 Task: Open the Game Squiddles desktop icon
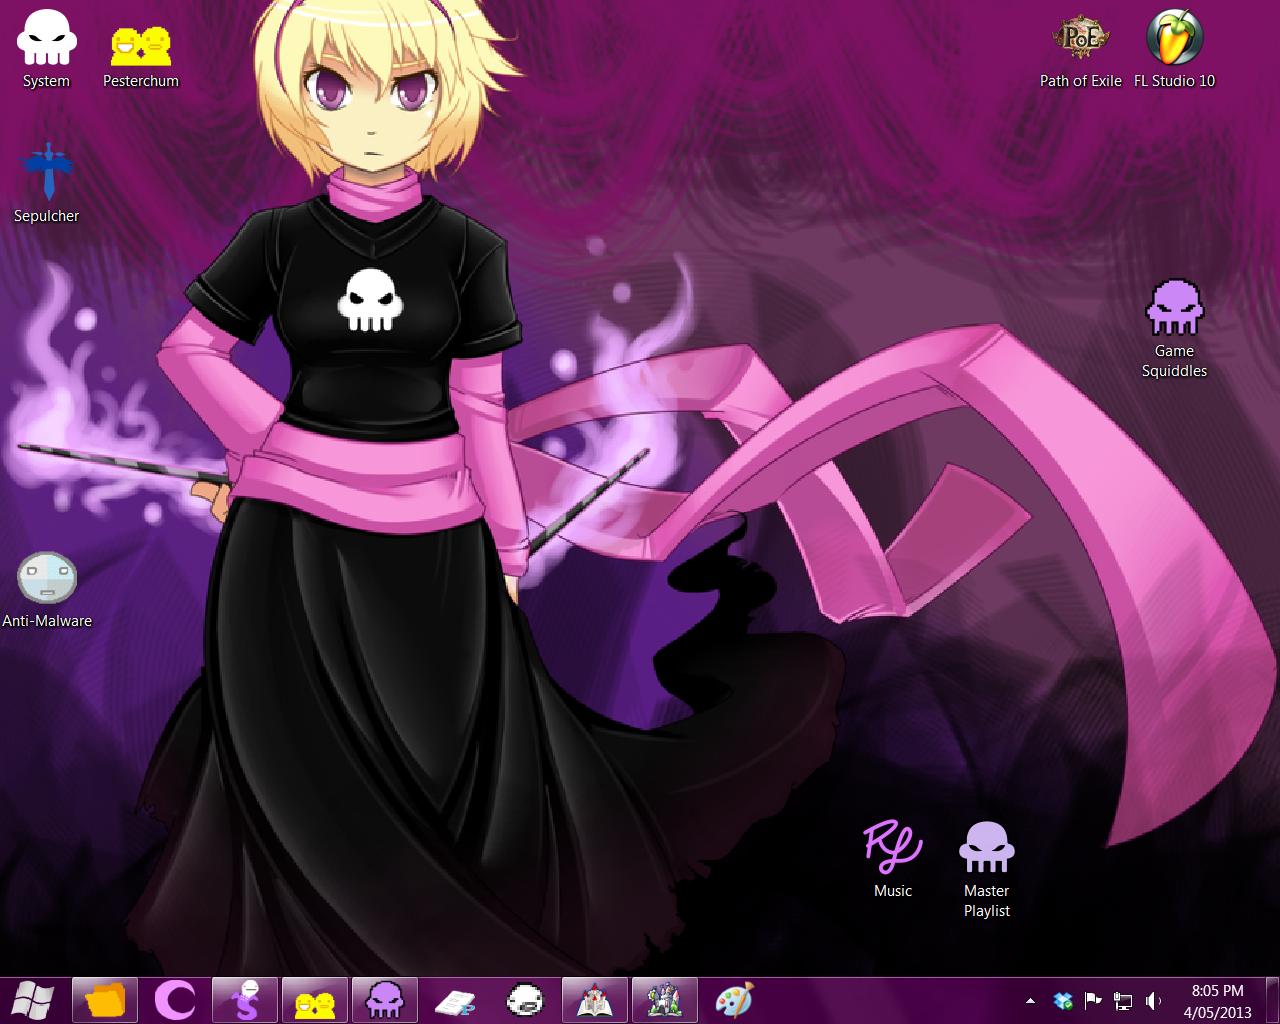coord(1174,328)
